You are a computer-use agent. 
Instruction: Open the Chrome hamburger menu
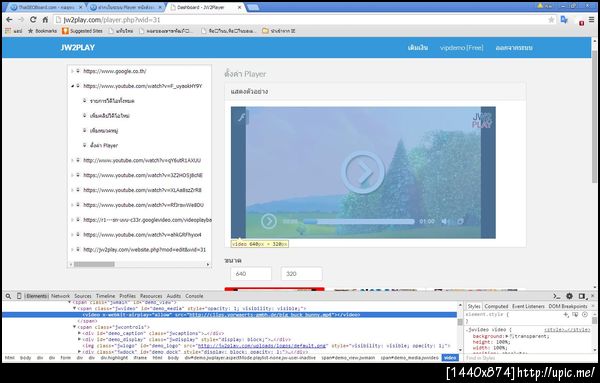(x=591, y=20)
